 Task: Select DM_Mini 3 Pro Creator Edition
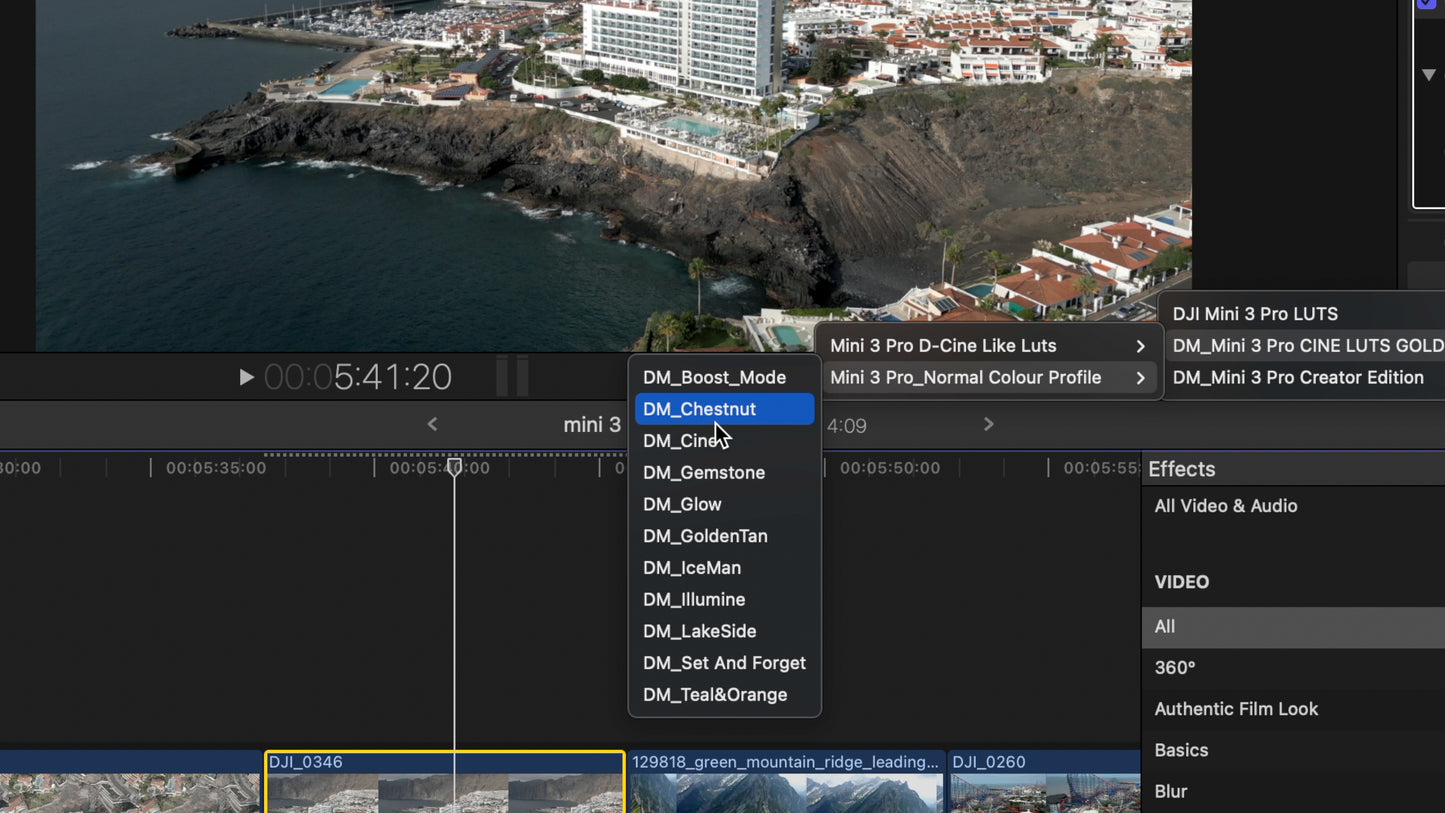tap(1299, 377)
